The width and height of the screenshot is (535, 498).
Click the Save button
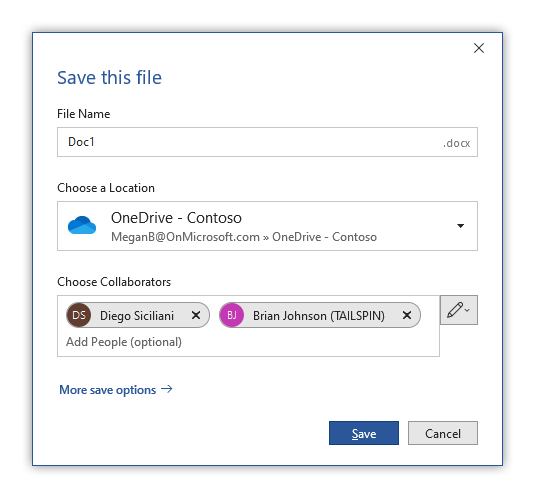point(364,433)
